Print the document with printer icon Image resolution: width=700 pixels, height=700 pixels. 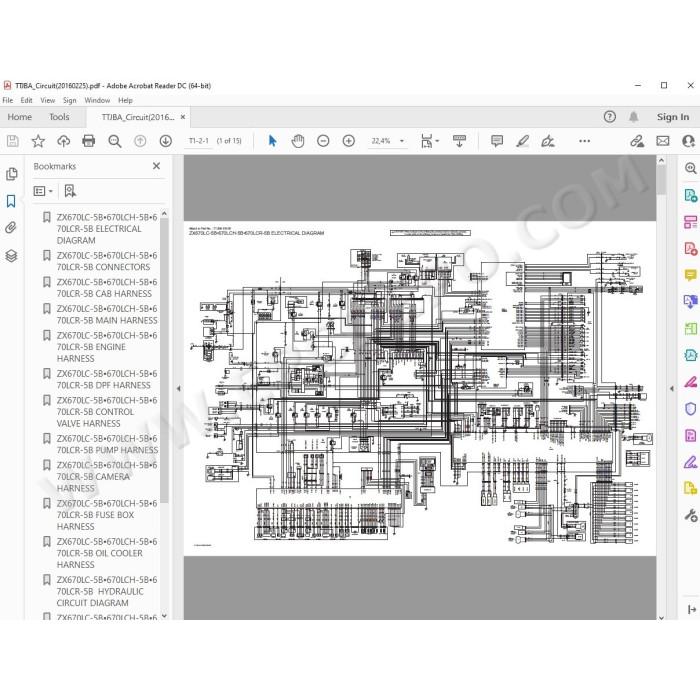click(x=89, y=141)
